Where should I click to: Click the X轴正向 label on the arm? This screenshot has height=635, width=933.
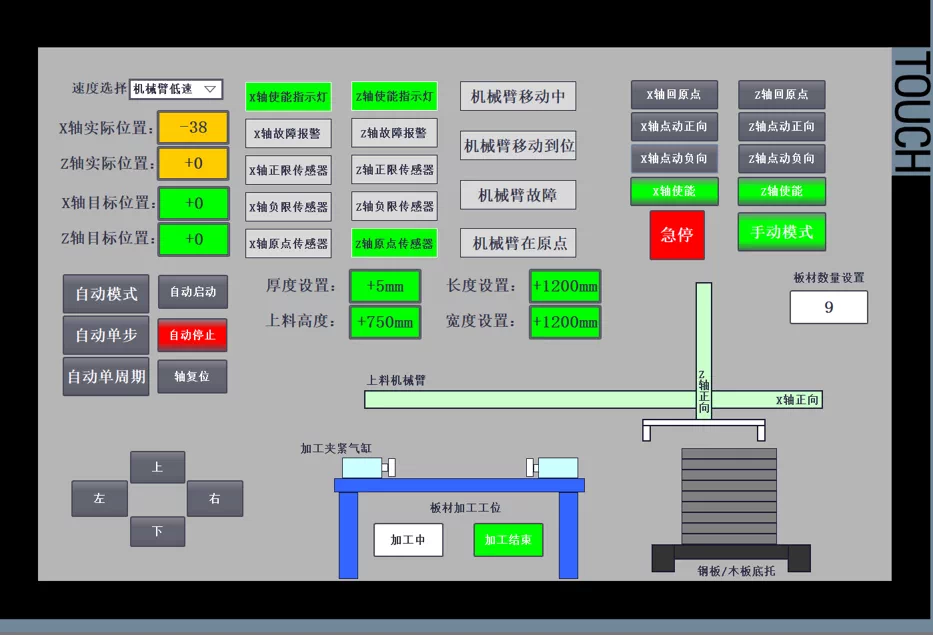point(797,400)
